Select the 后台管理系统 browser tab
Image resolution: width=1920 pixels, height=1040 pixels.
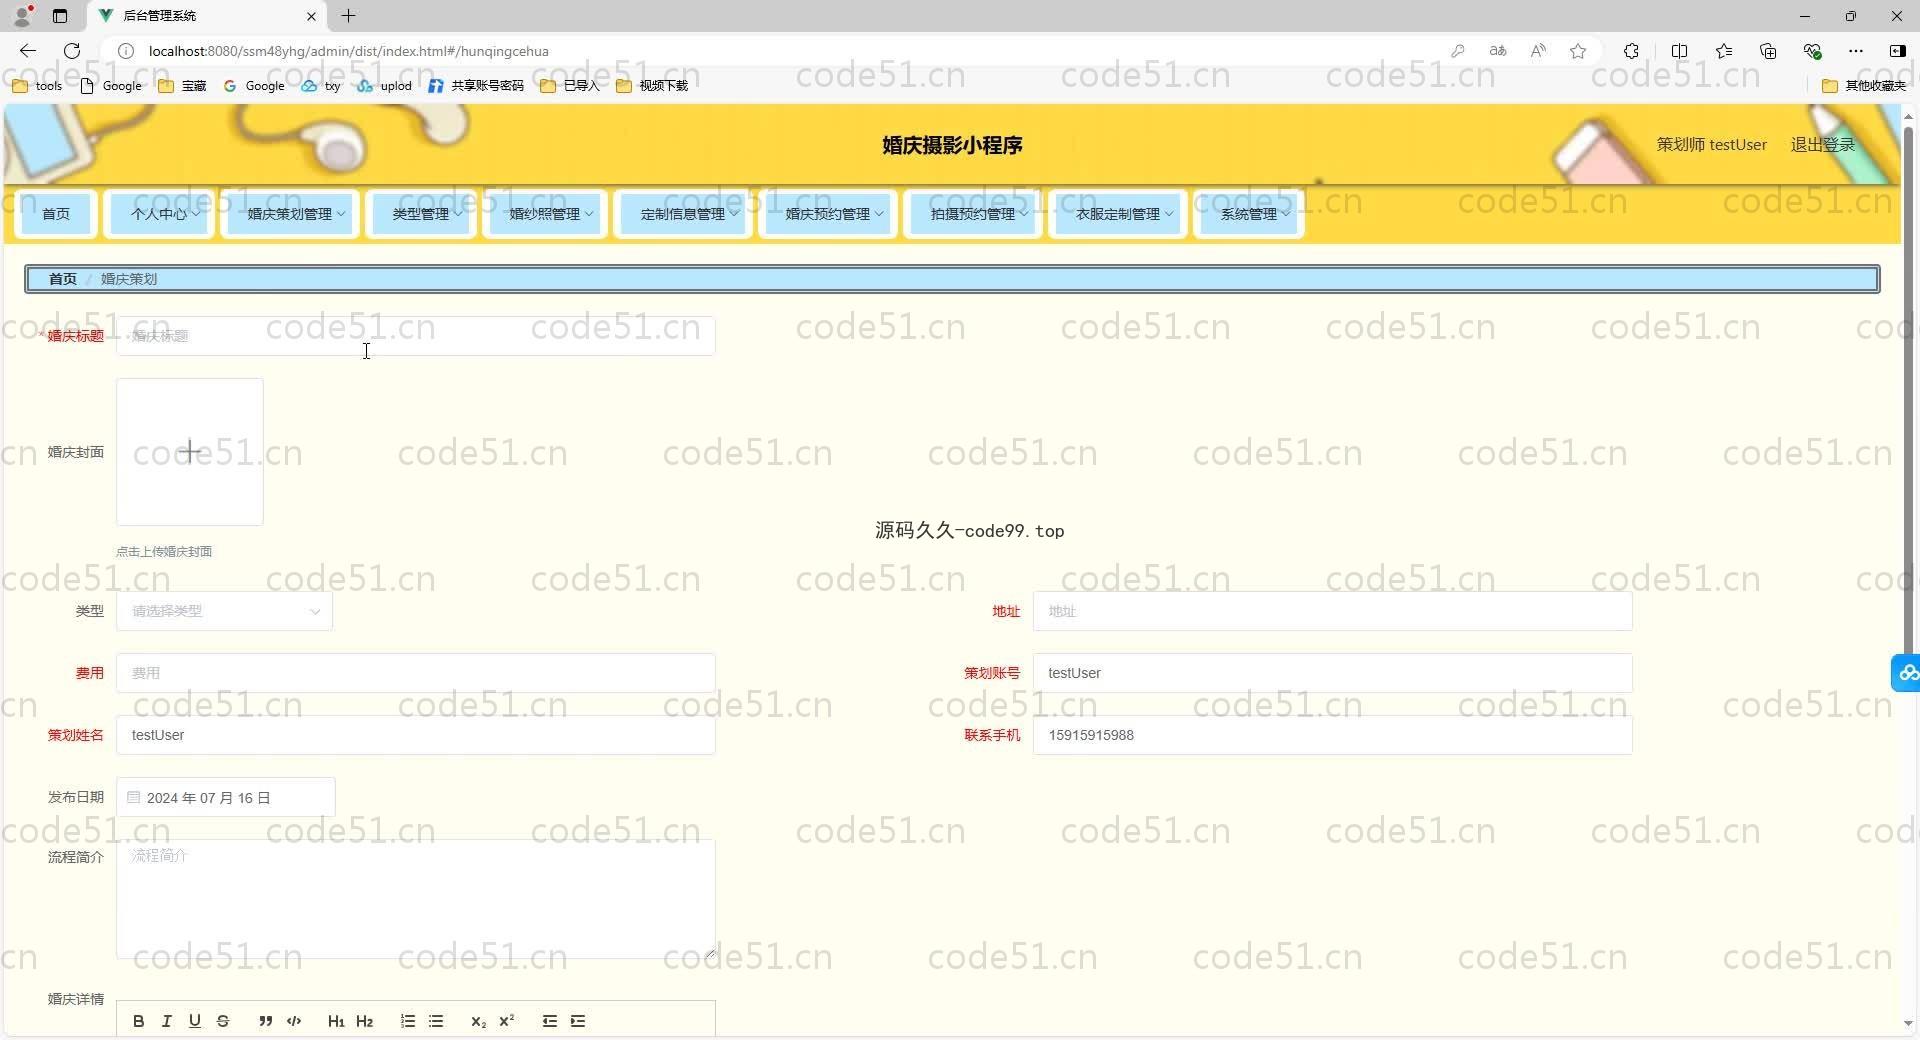click(207, 16)
